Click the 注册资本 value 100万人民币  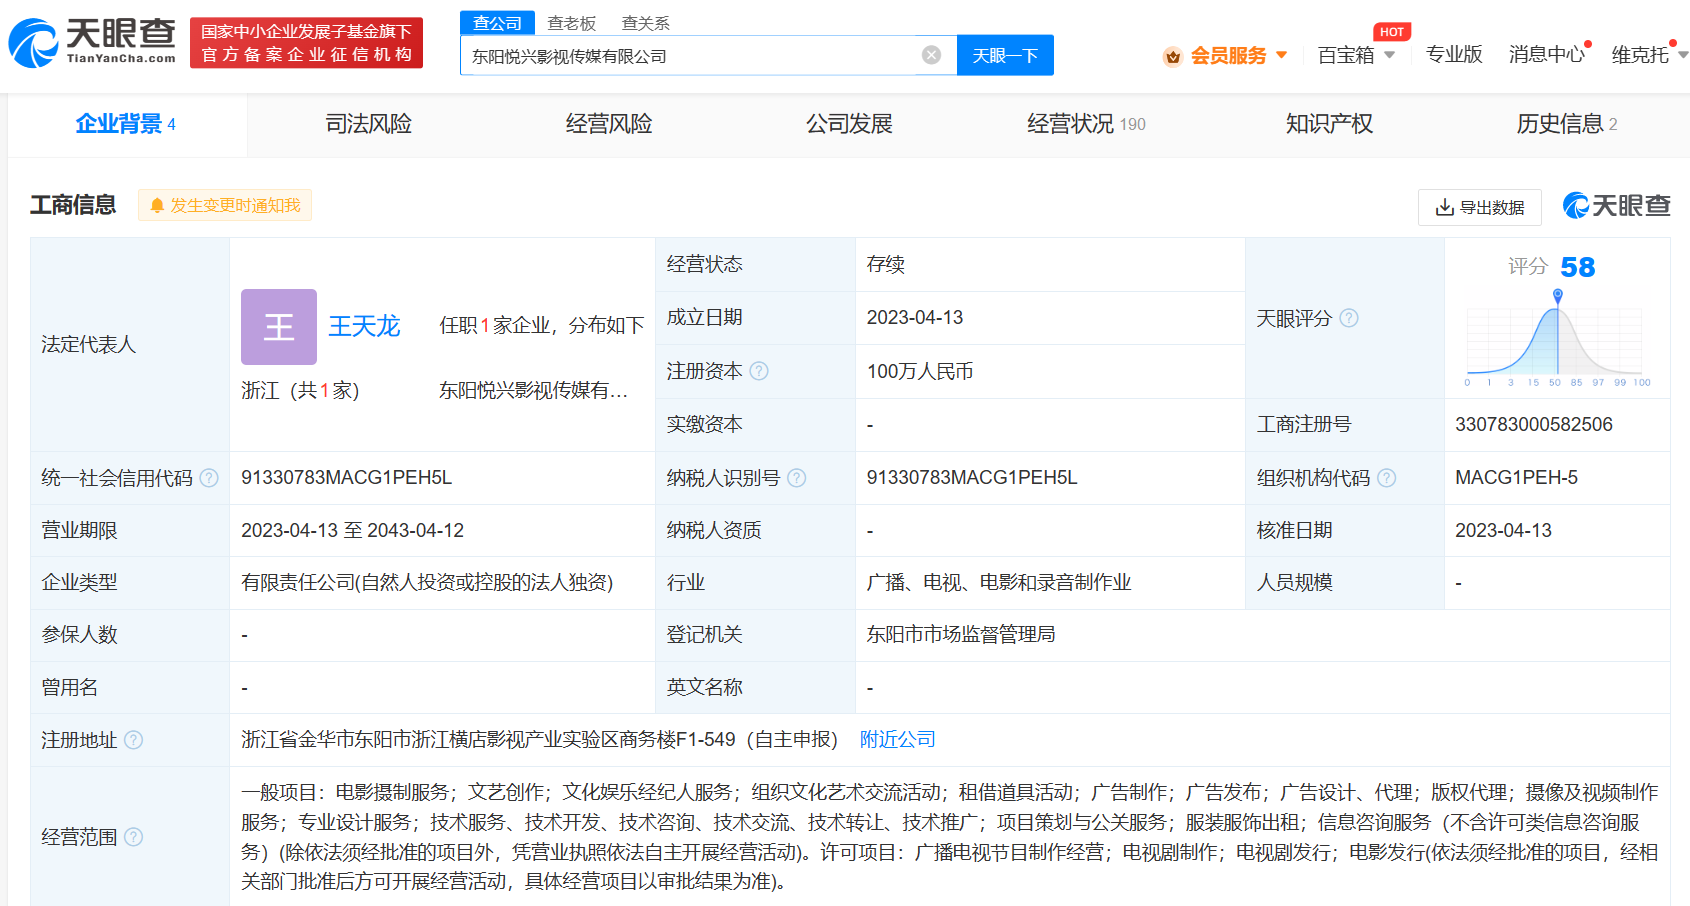(x=920, y=371)
